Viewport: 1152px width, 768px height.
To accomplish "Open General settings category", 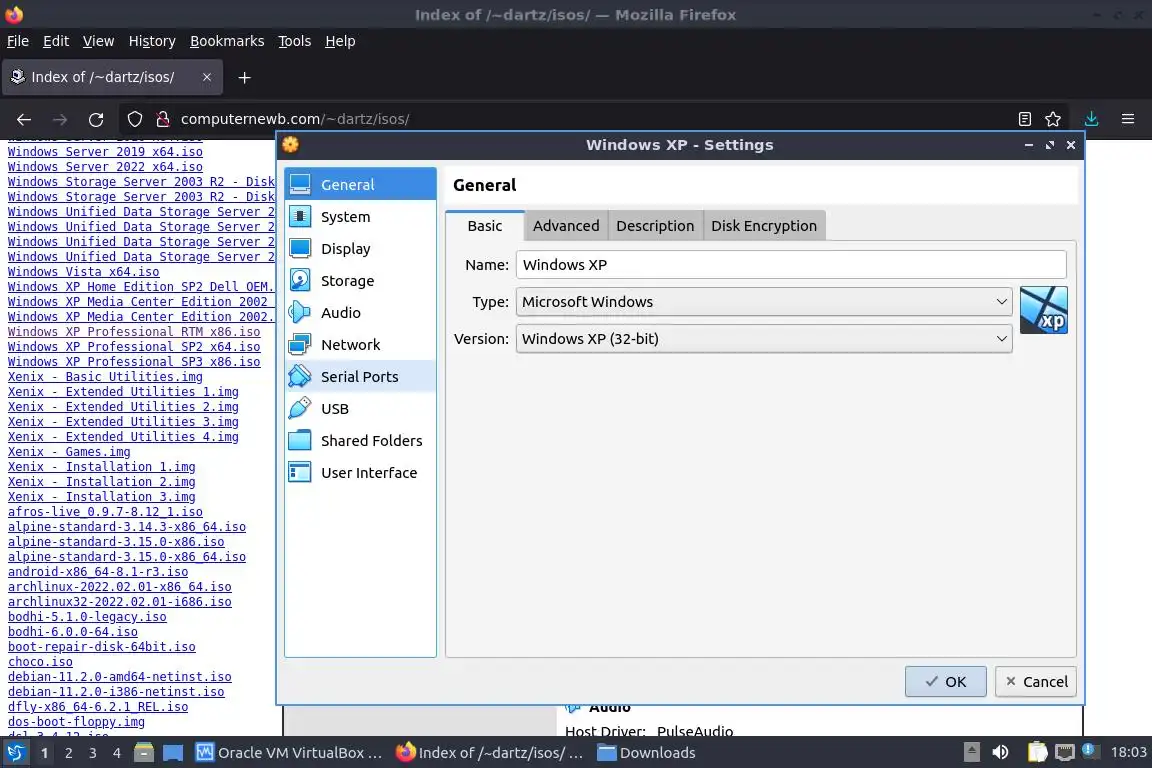I will pyautogui.click(x=360, y=184).
